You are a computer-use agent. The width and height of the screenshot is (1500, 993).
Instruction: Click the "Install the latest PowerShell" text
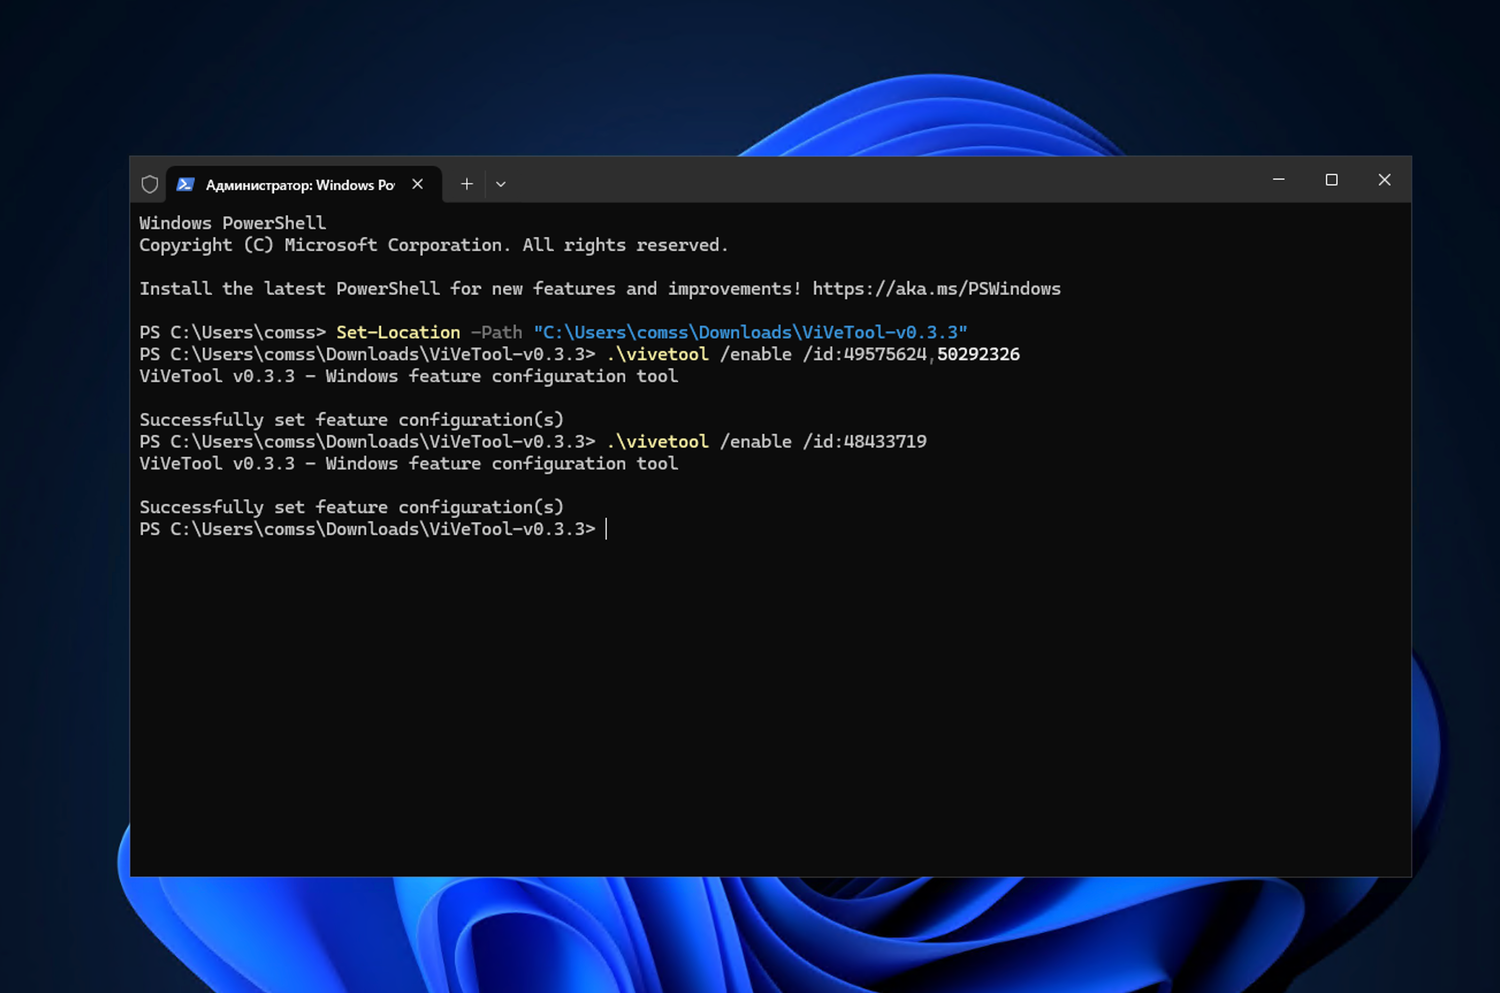point(290,289)
